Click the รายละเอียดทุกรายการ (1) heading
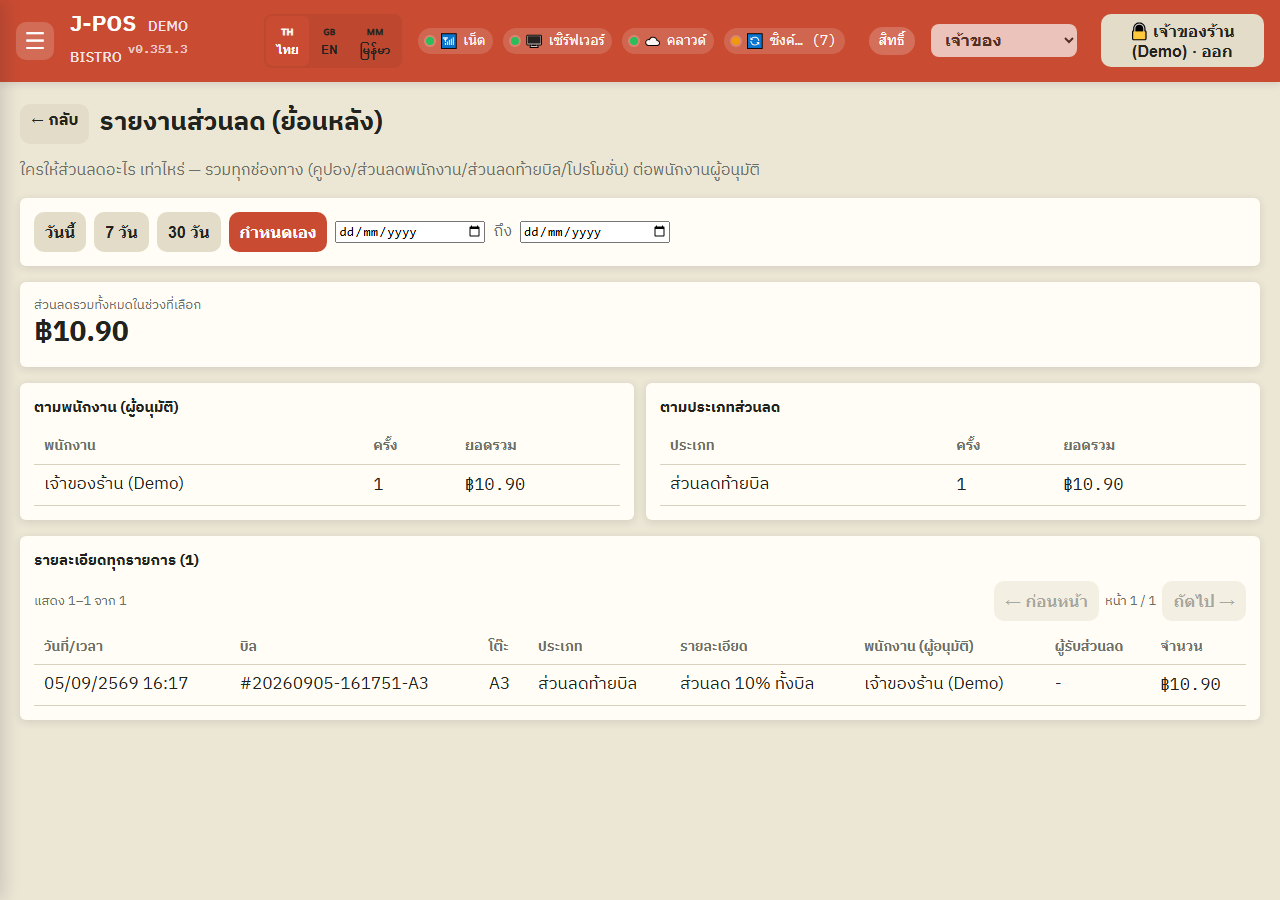Screen dimensions: 1280x900 click(116, 560)
